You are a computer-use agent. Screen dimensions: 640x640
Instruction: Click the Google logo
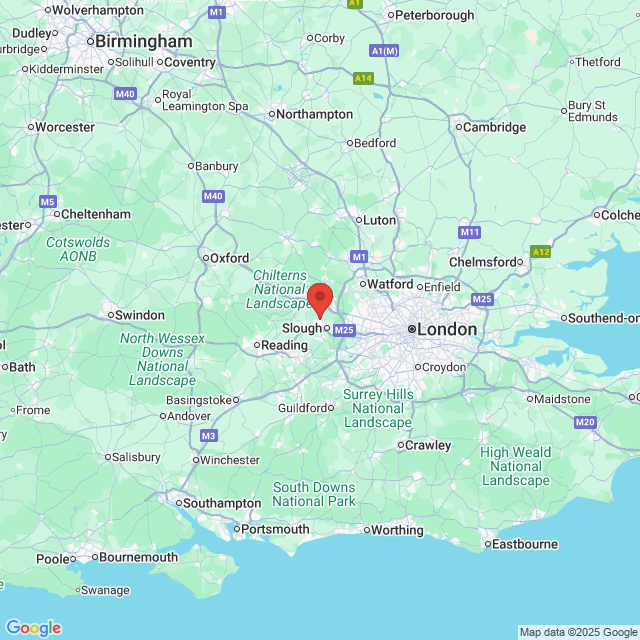(34, 628)
